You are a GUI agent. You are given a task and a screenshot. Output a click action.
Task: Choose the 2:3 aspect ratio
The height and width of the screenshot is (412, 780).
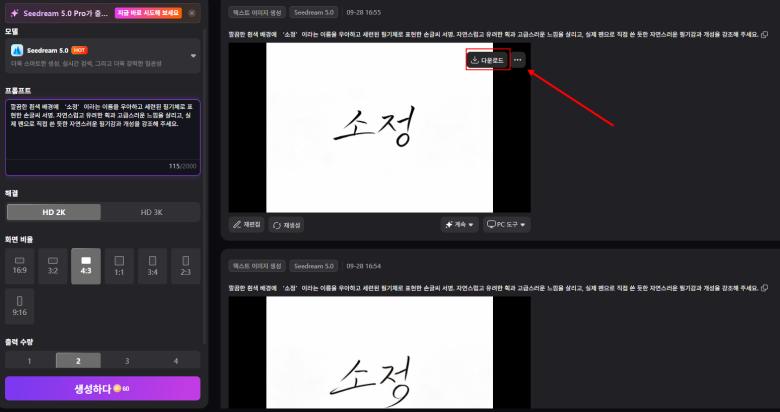[x=186, y=266]
